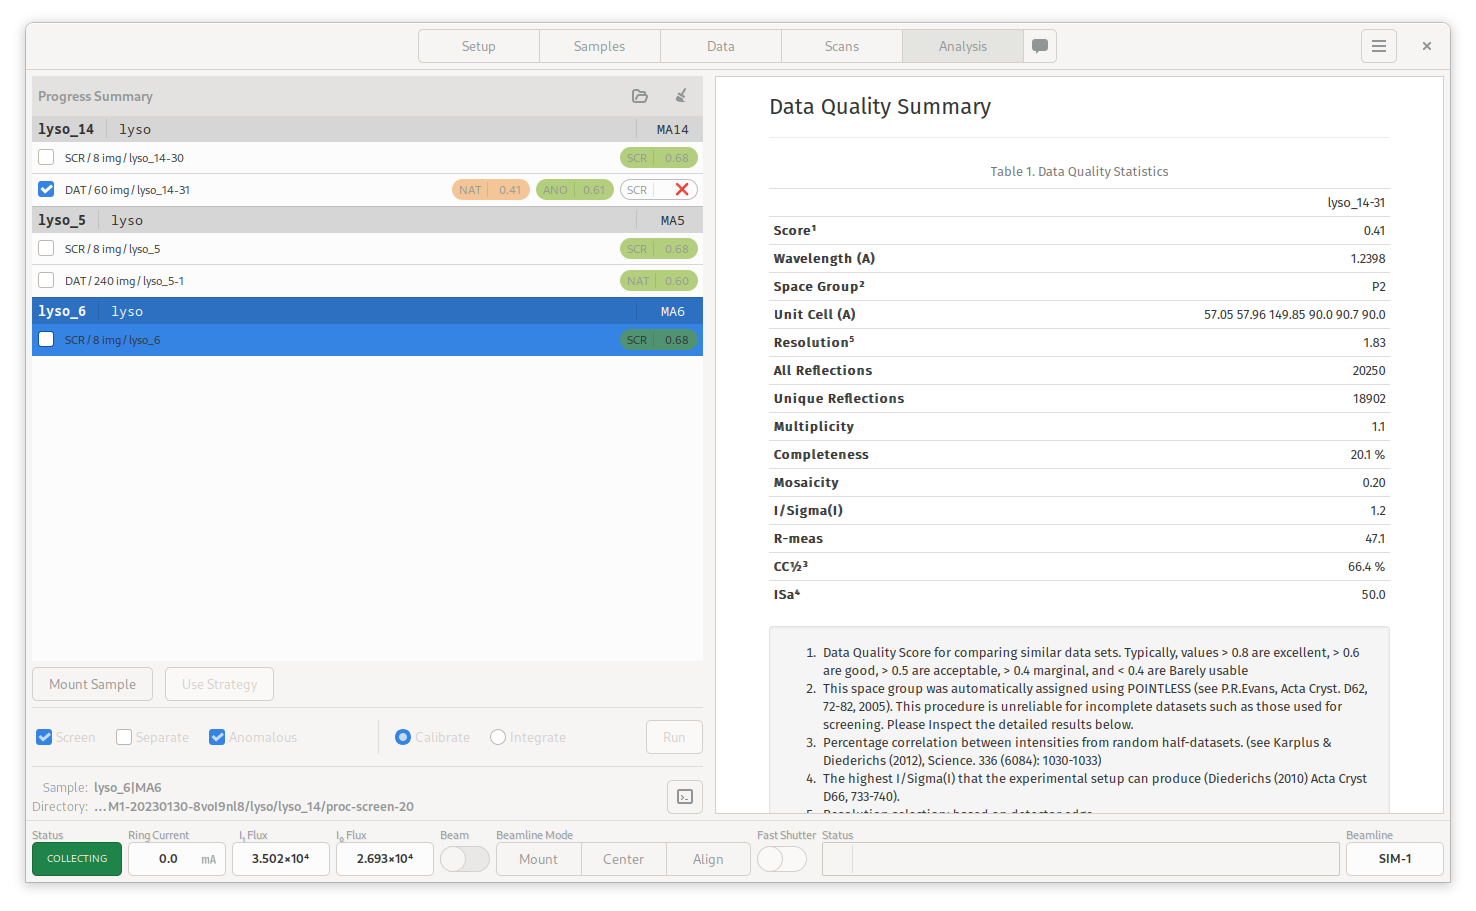1476x911 pixels.
Task: Click the COLLECTING status indicator
Action: point(77,859)
